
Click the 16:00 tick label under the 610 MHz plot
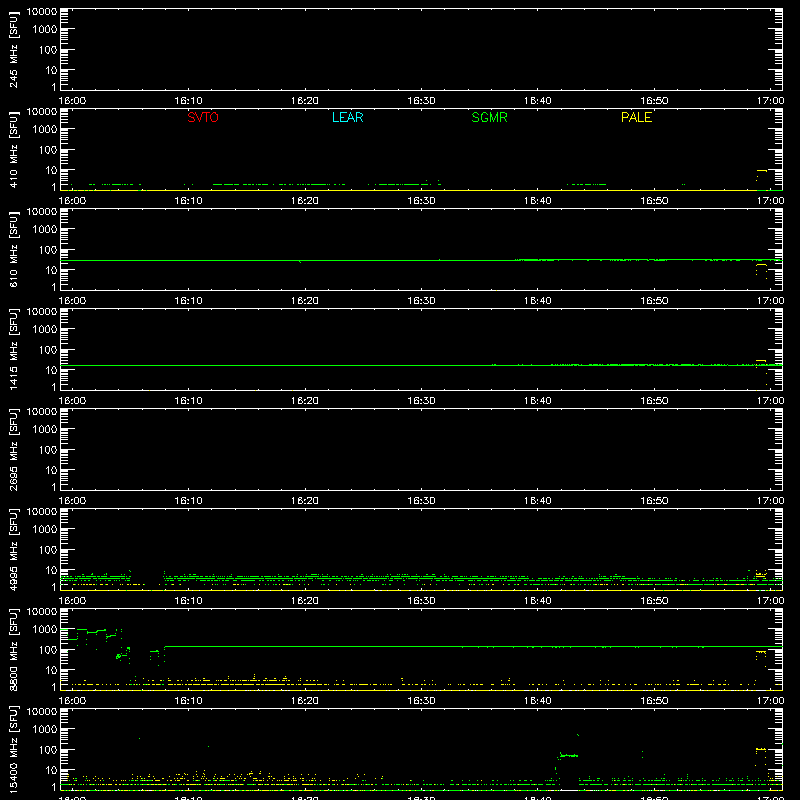[x=72, y=301]
